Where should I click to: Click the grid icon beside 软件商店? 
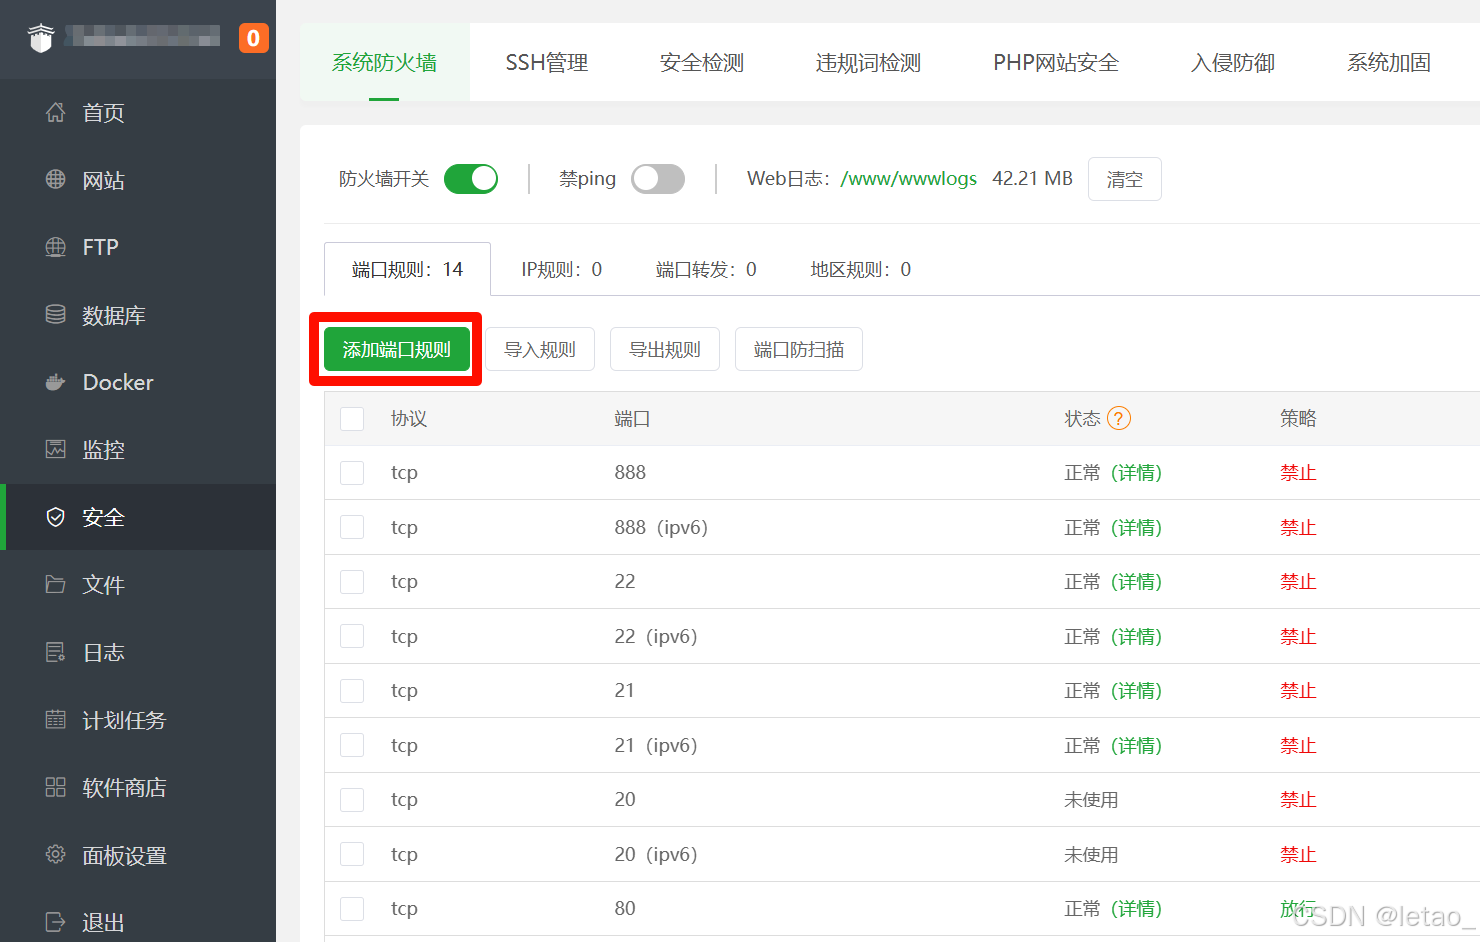click(56, 787)
